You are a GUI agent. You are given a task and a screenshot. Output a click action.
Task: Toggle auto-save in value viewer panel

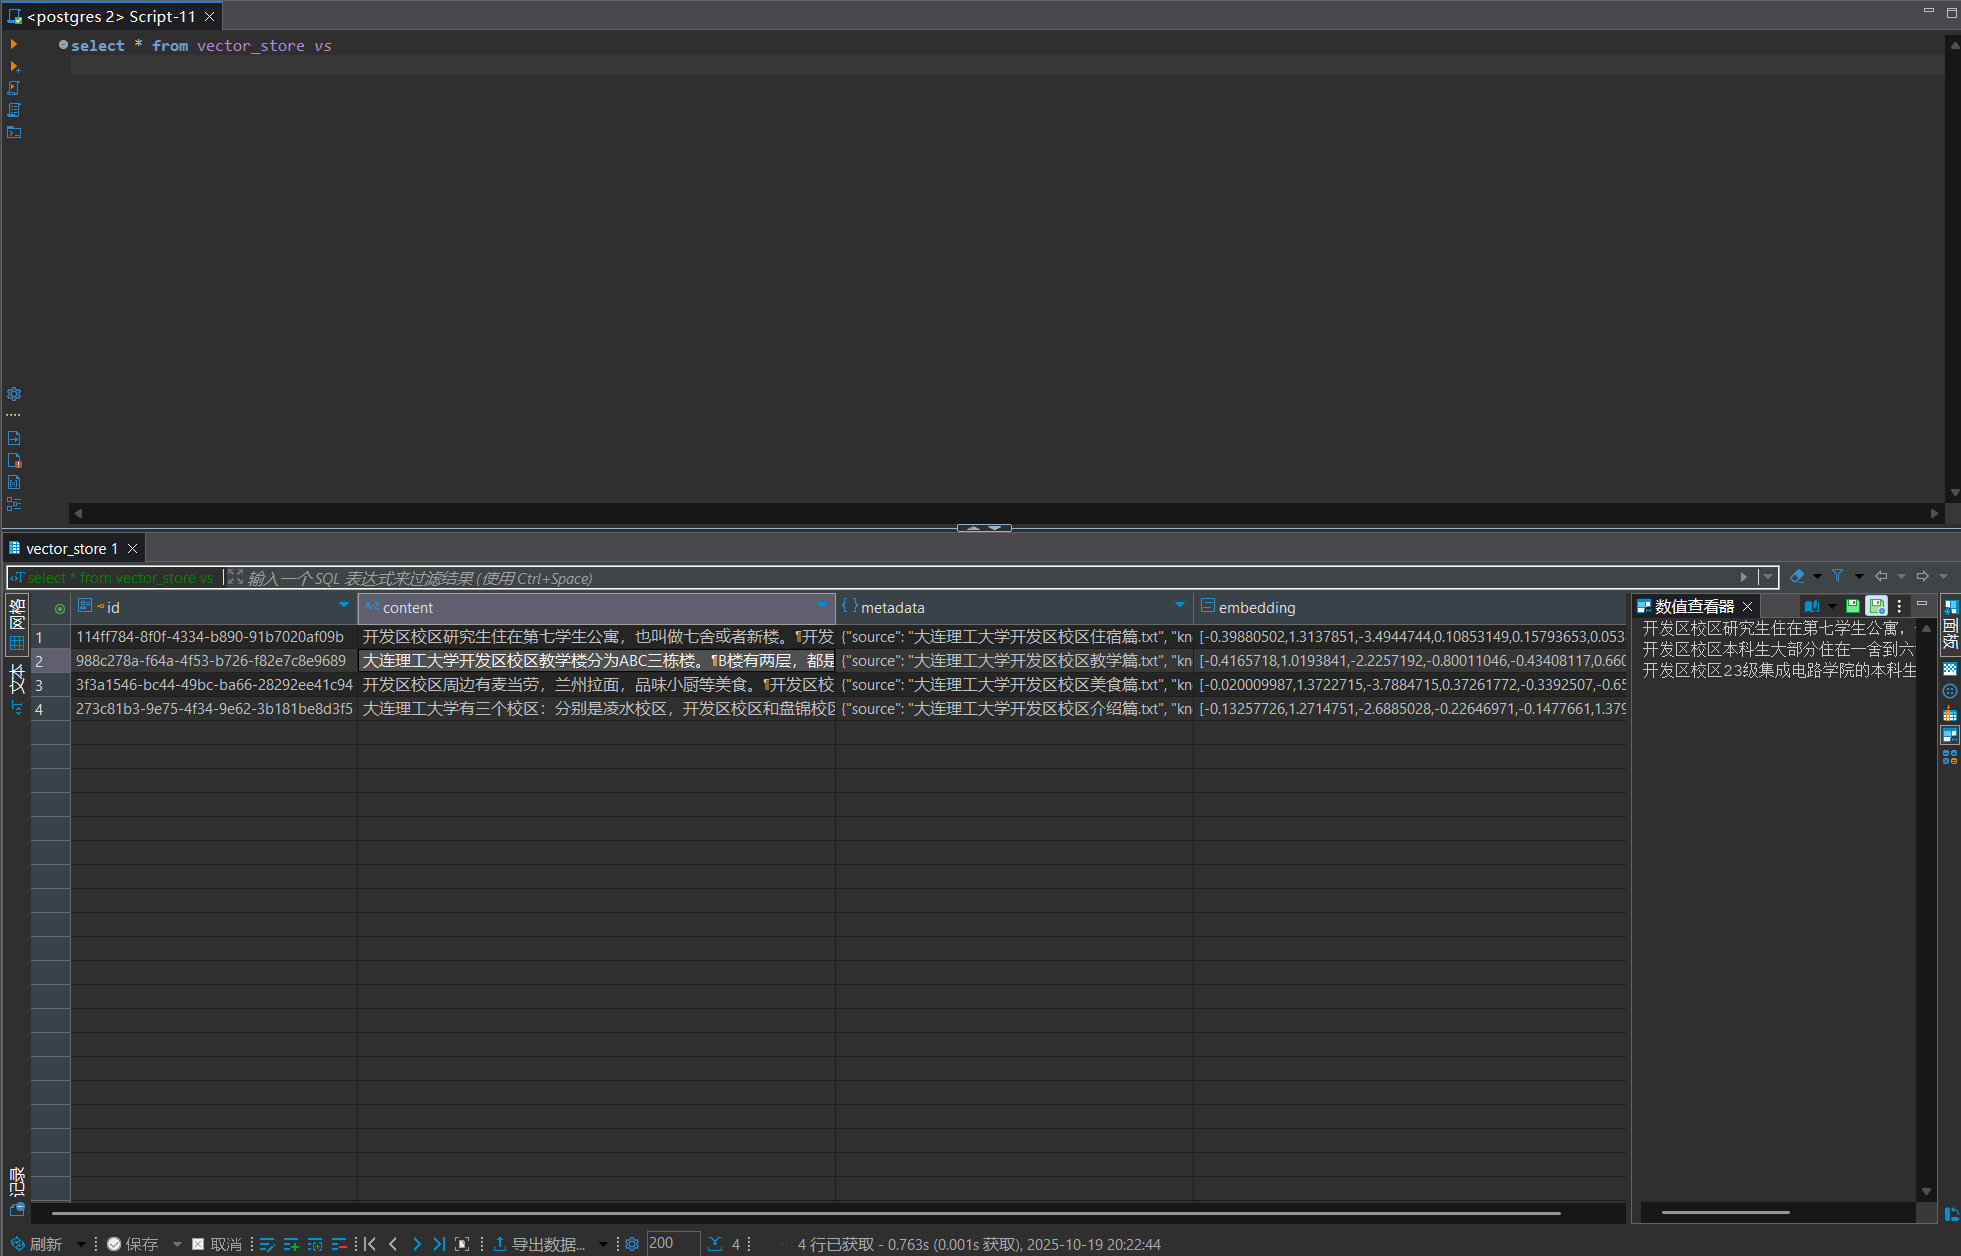[x=1876, y=606]
